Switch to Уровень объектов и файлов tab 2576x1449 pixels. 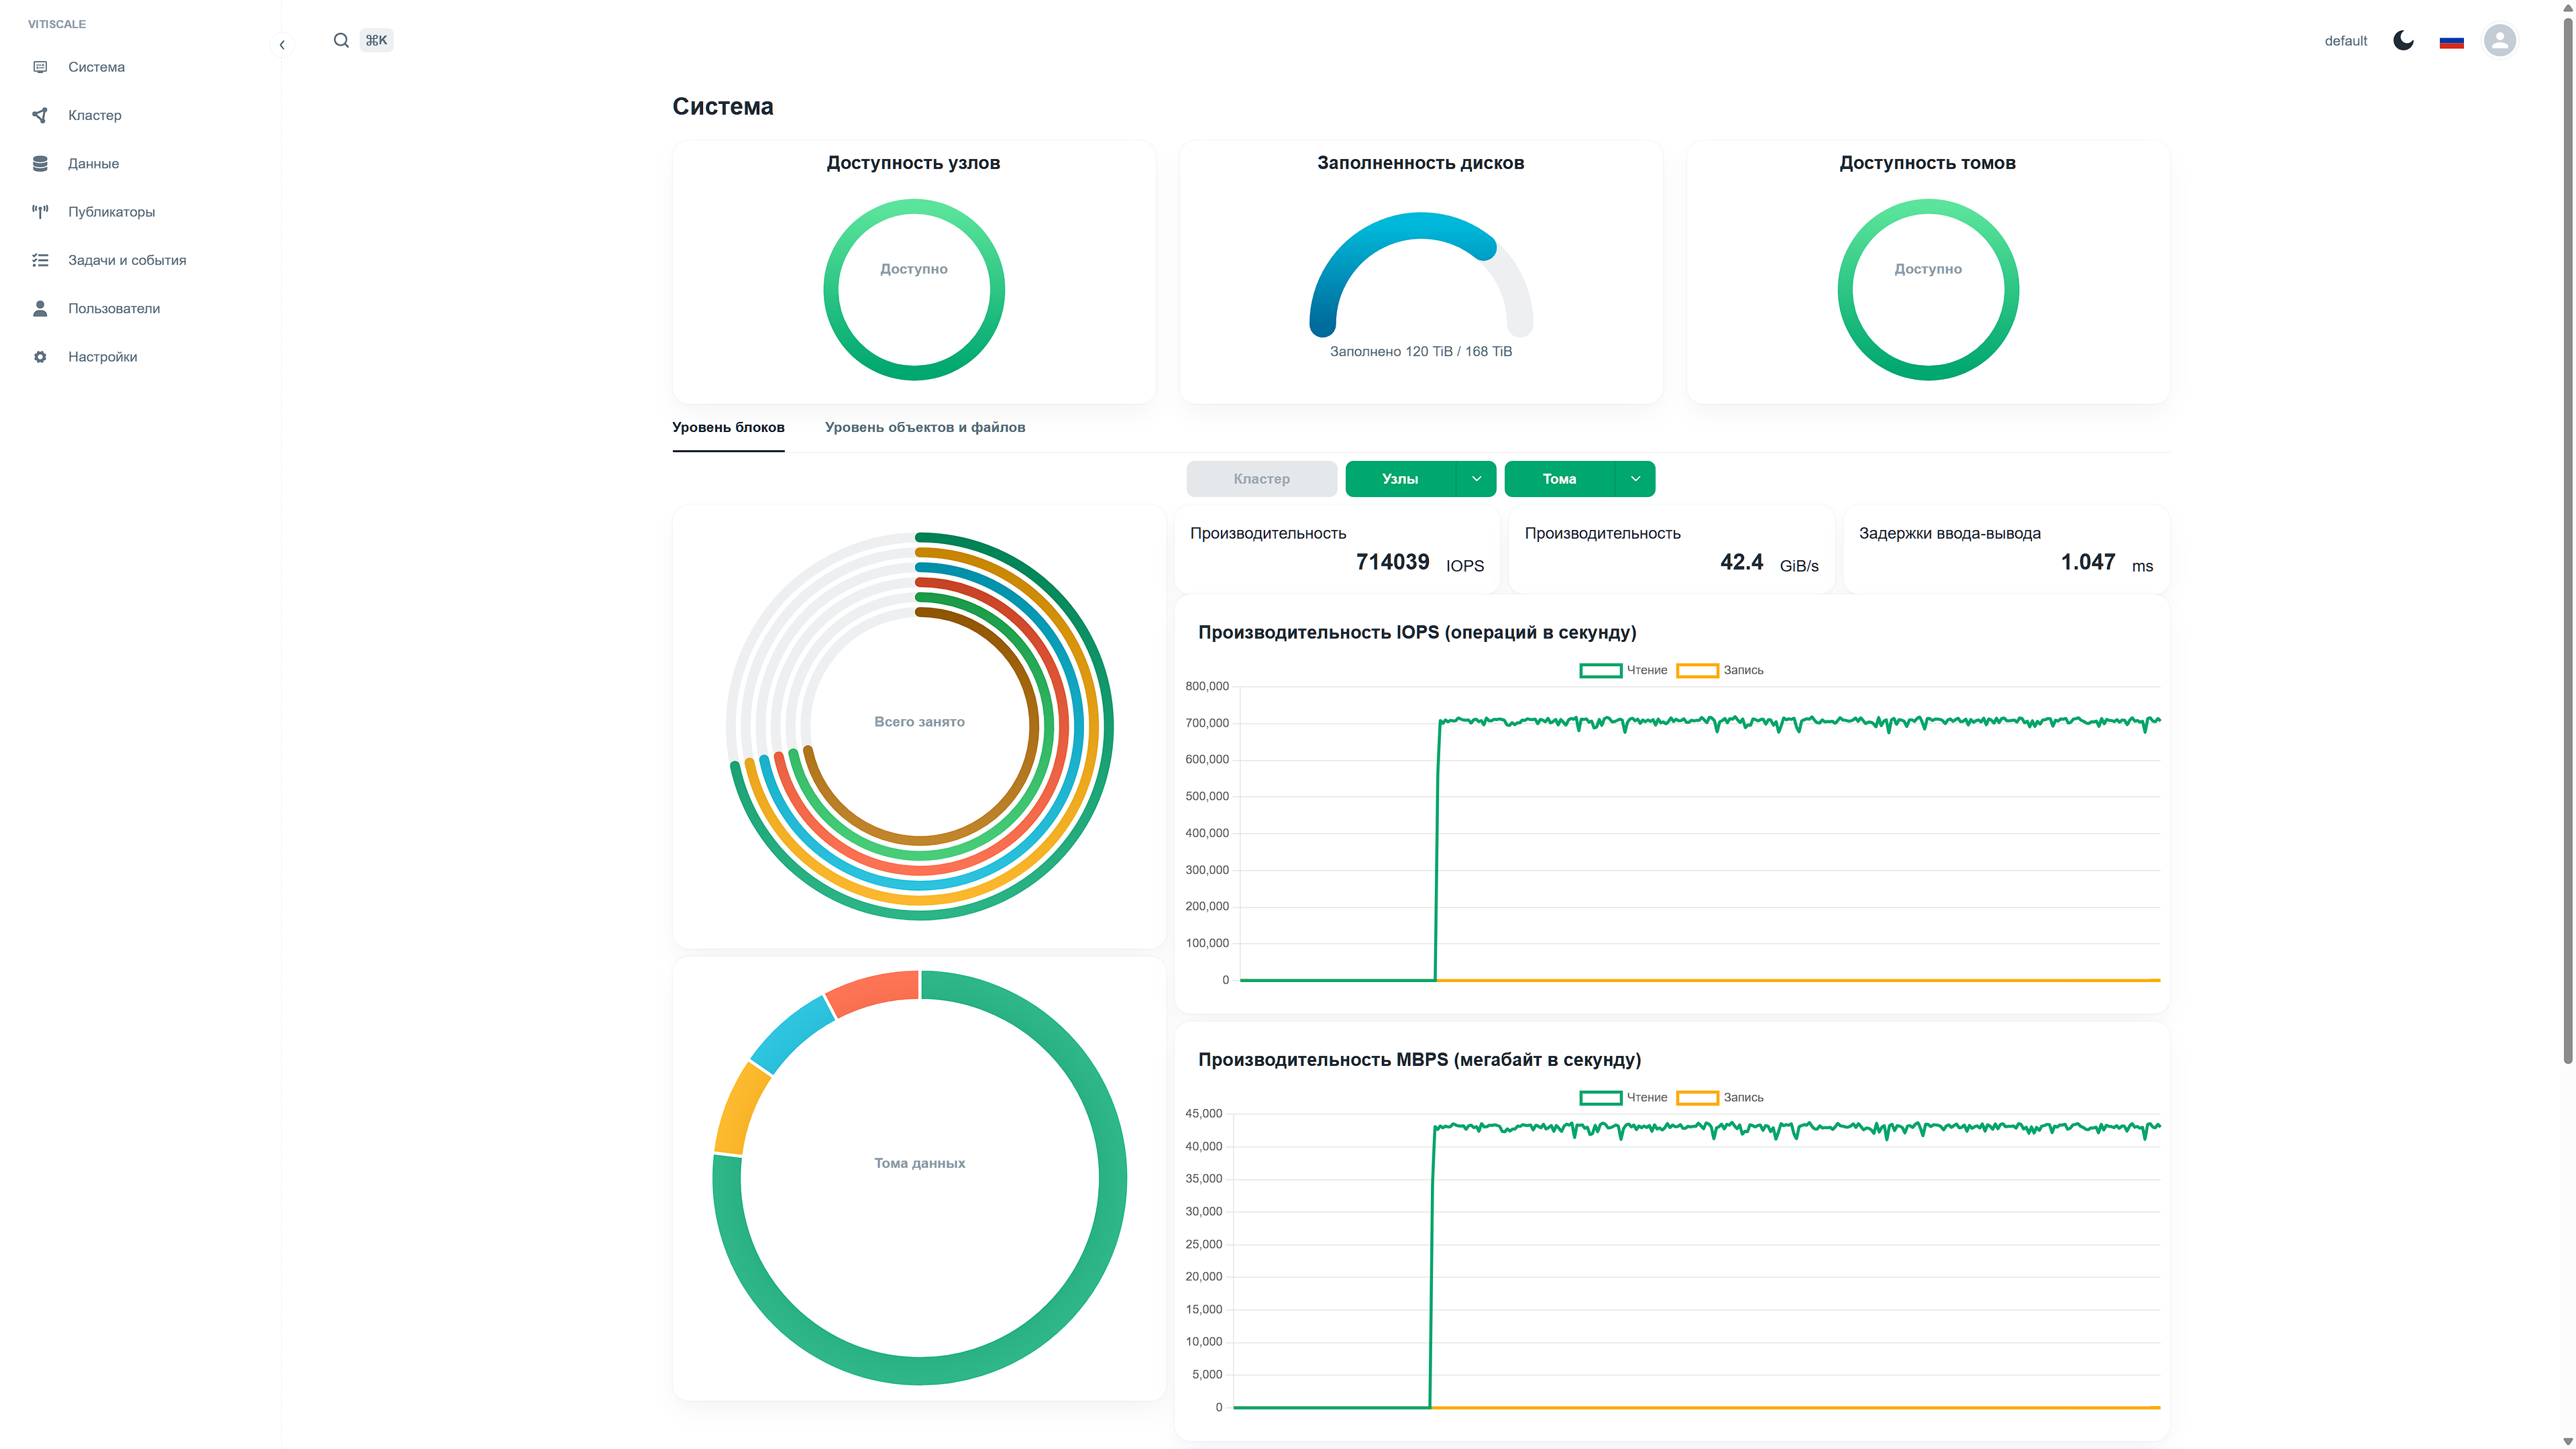point(925,427)
